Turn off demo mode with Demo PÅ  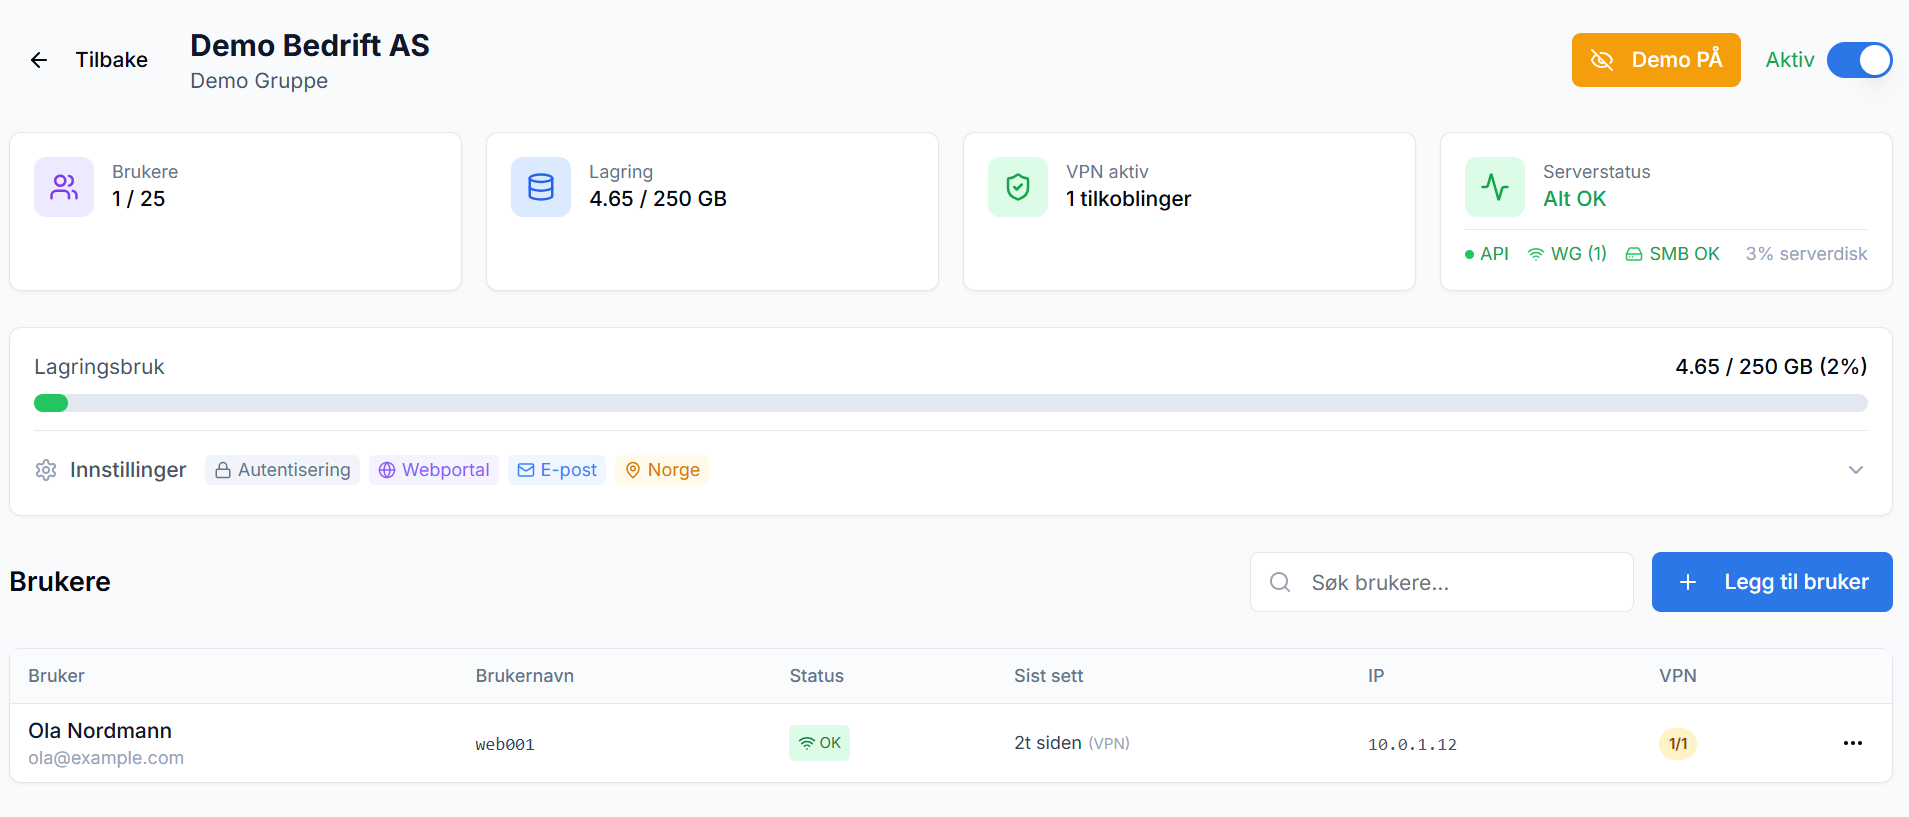1656,60
